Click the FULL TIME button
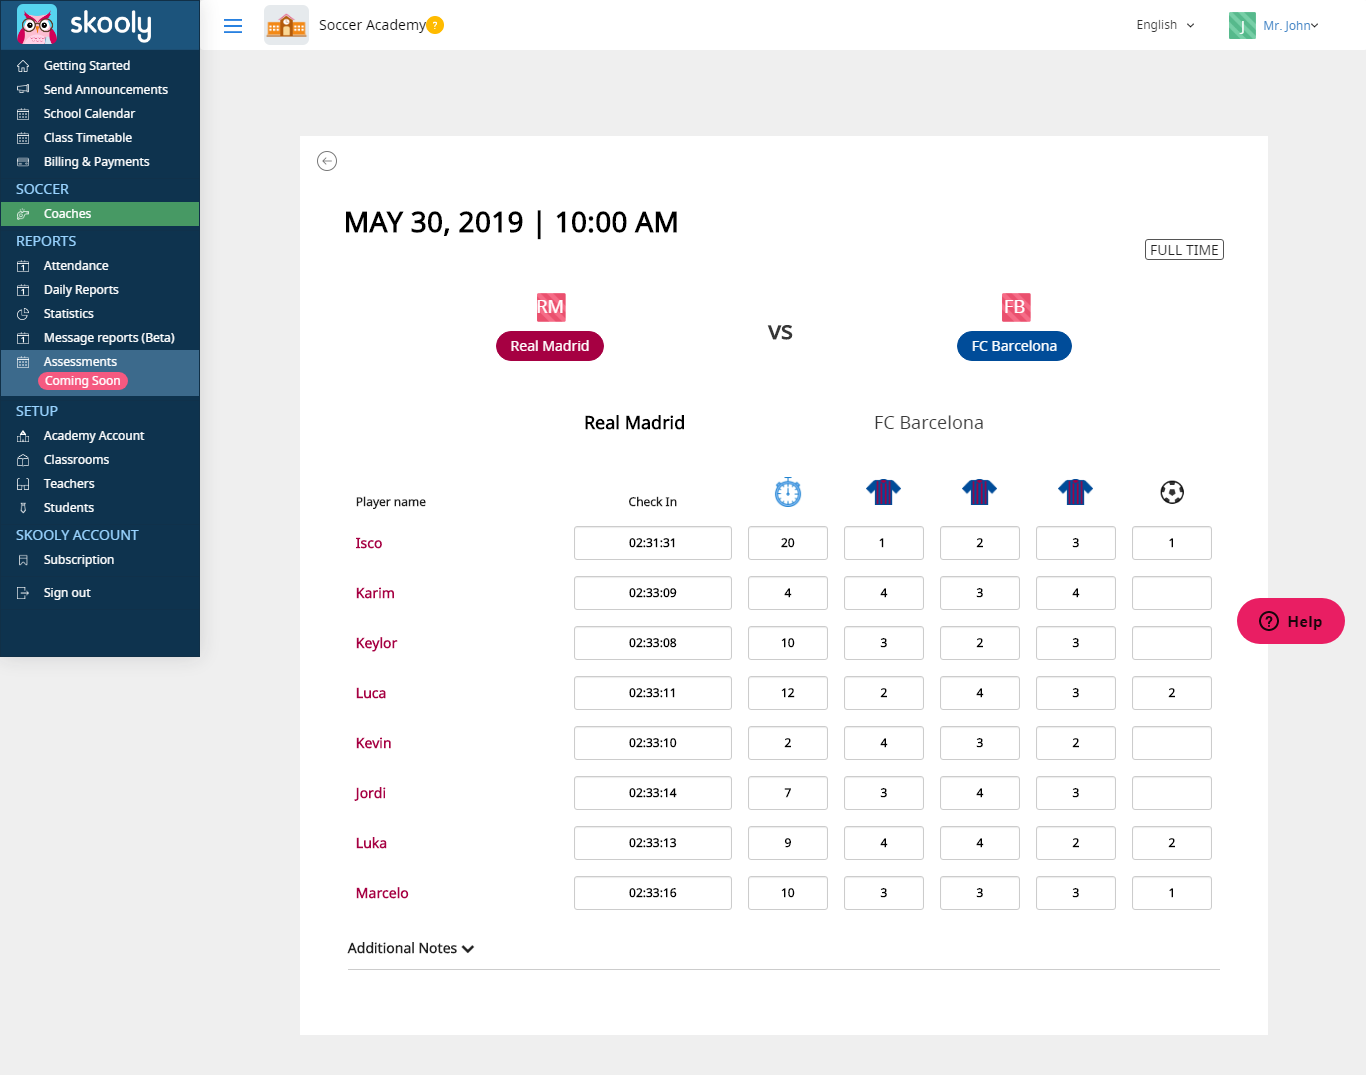Viewport: 1366px width, 1075px height. pyautogui.click(x=1184, y=250)
